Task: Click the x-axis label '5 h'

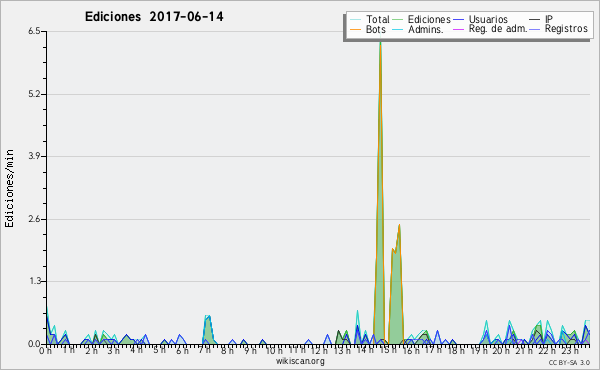Action: point(159,350)
